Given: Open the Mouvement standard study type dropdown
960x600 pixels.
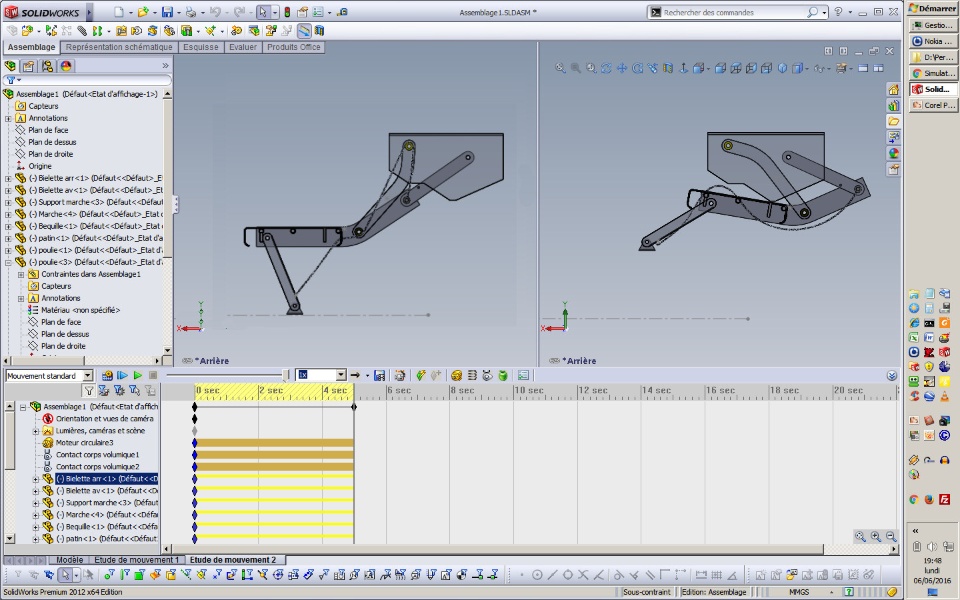Looking at the screenshot, I should point(88,375).
